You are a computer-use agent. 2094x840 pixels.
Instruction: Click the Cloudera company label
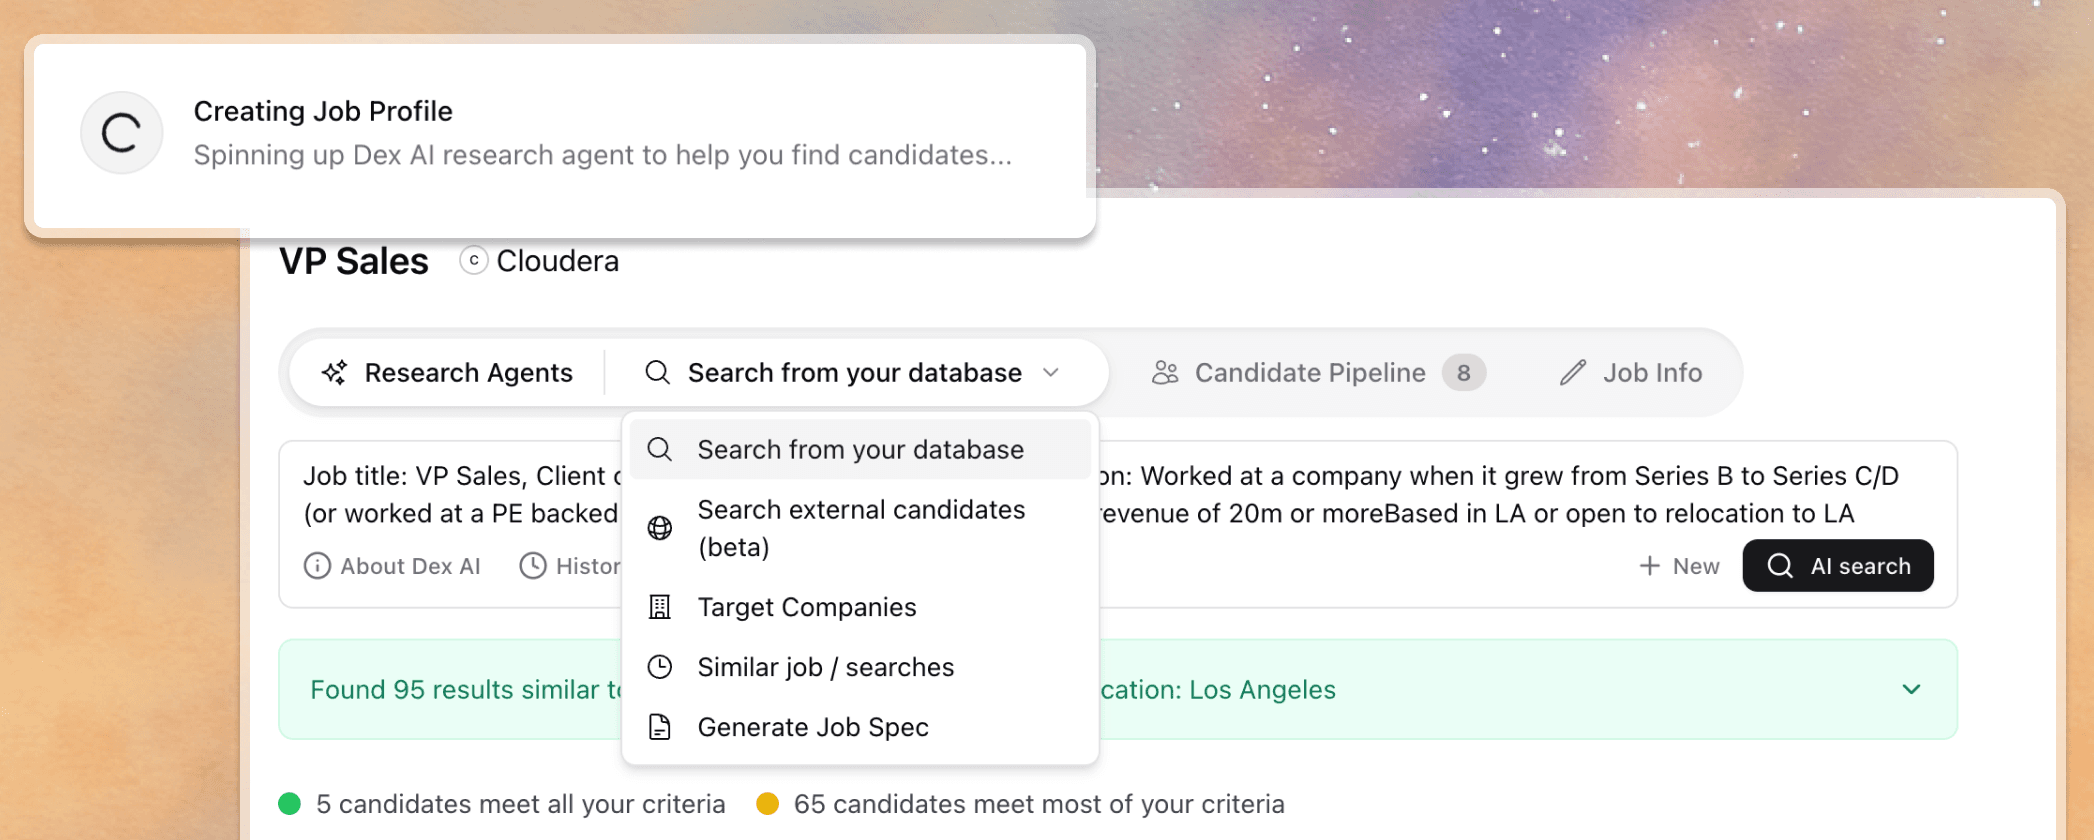click(x=557, y=261)
